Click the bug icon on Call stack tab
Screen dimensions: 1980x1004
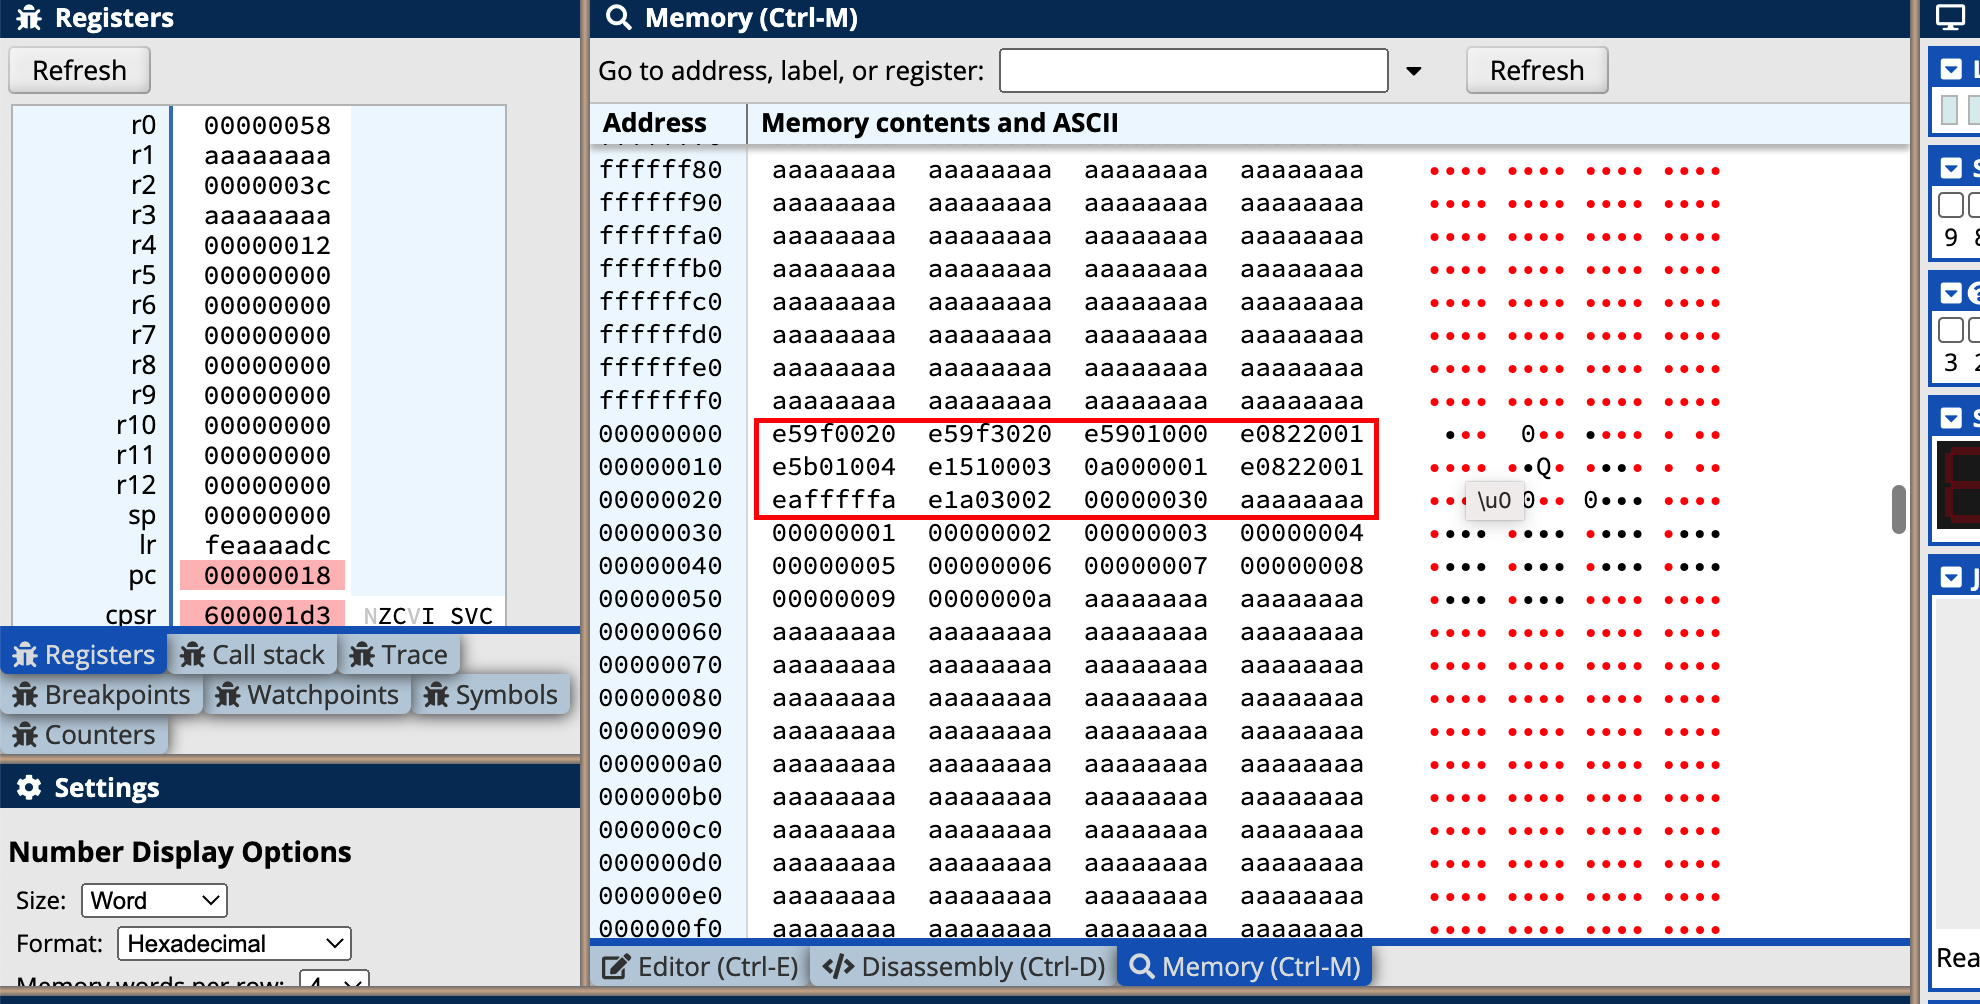click(x=192, y=655)
